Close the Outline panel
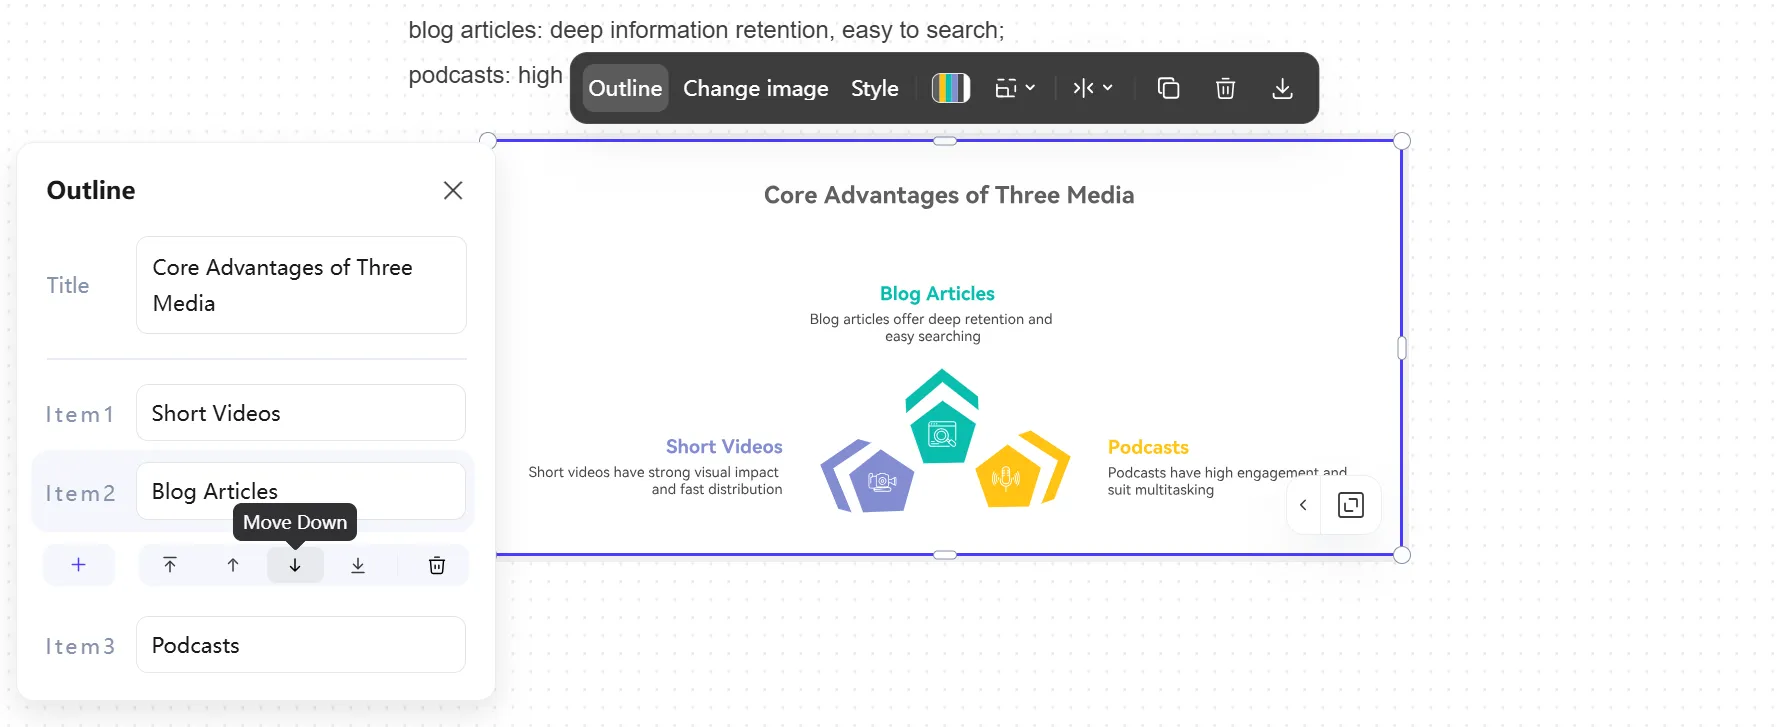Screen dimensions: 1781x727 (x=453, y=190)
